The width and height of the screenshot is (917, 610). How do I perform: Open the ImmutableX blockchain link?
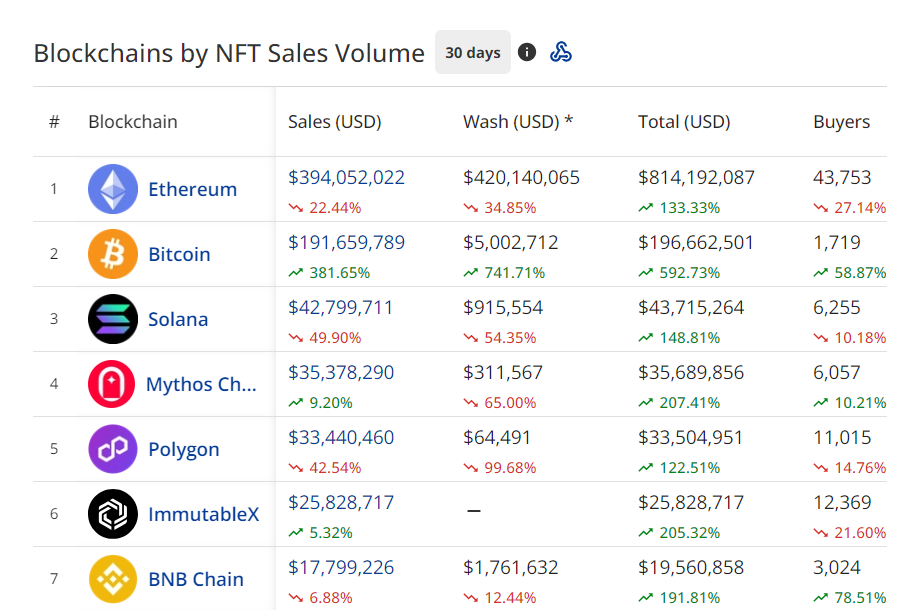pos(204,513)
